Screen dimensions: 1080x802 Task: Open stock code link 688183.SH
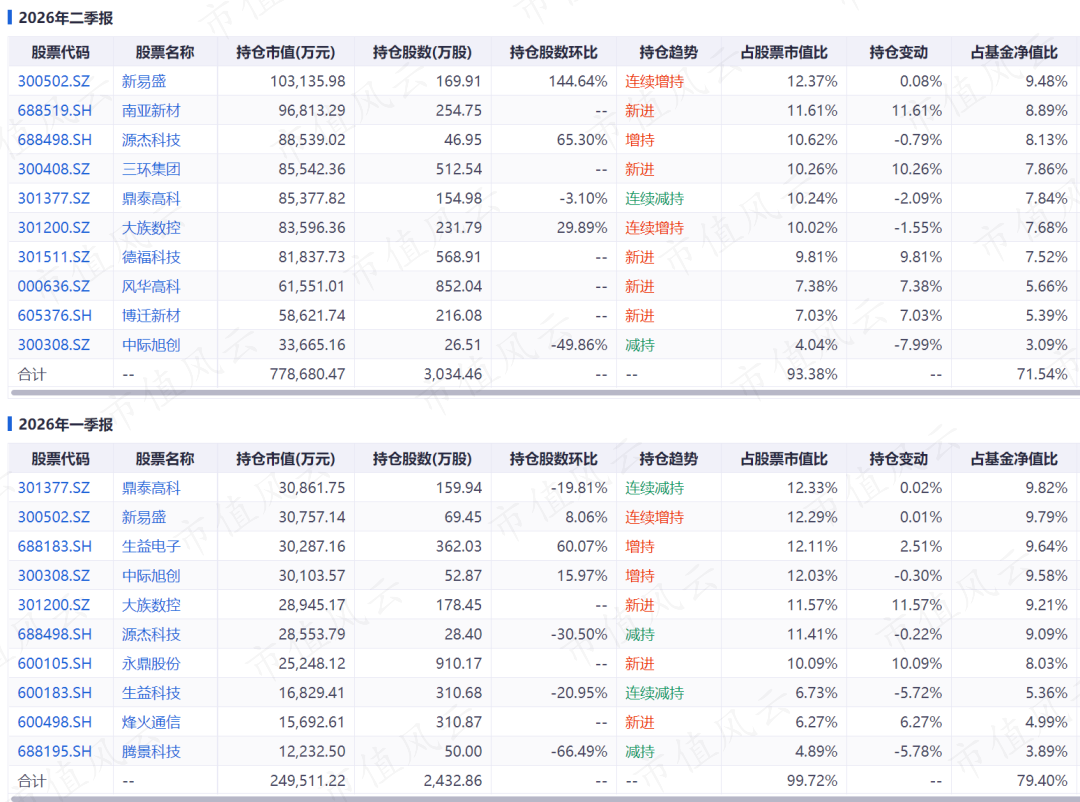(x=54, y=546)
